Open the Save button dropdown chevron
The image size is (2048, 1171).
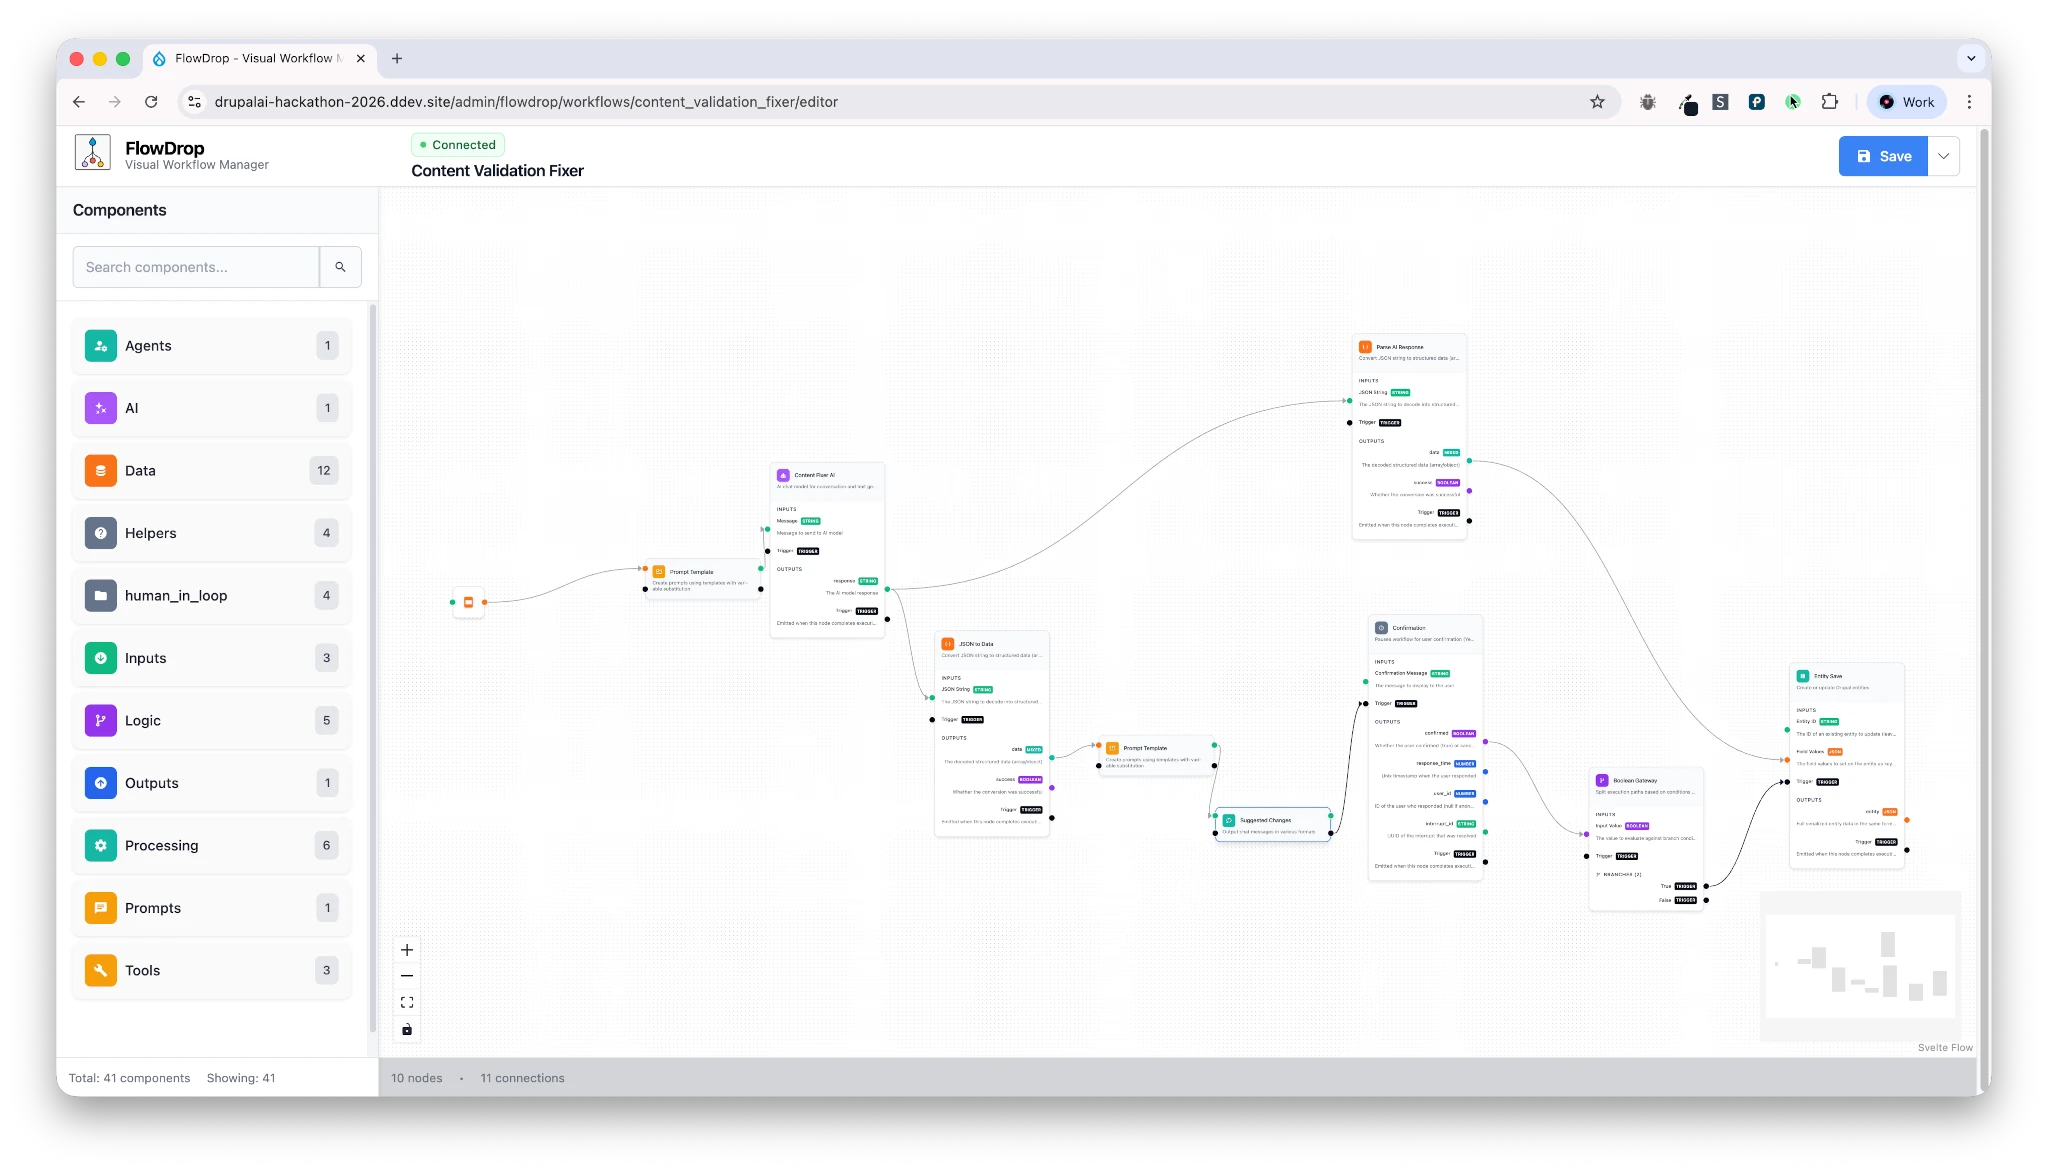pos(1944,156)
